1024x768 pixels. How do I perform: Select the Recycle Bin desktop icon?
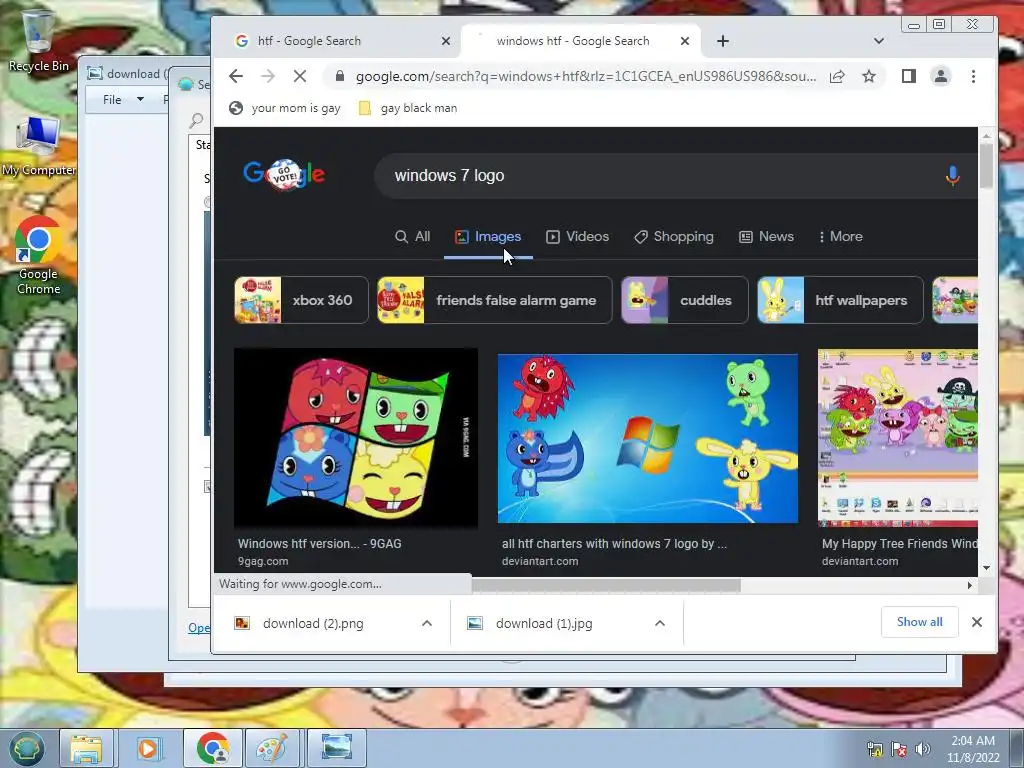pyautogui.click(x=39, y=40)
